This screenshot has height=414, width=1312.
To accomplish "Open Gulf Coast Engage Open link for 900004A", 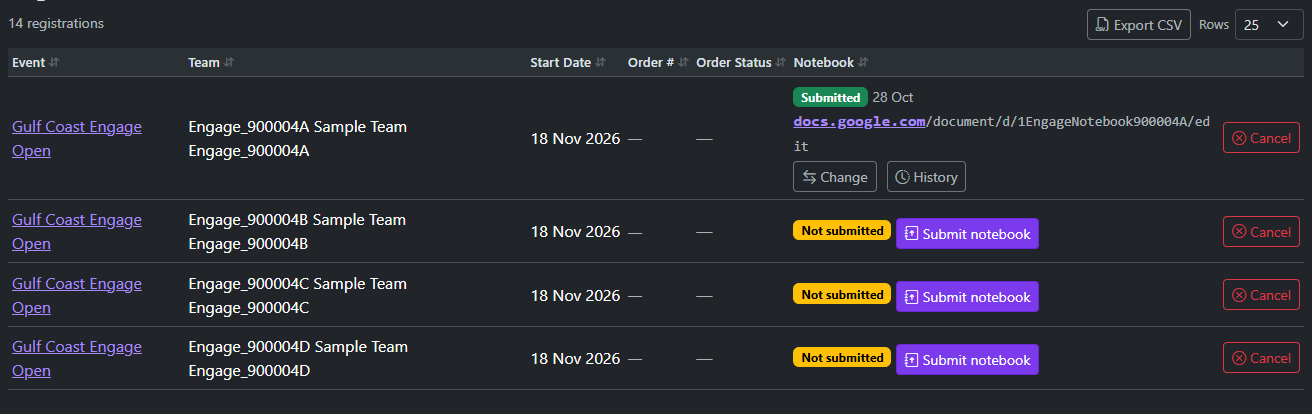I will pos(77,139).
